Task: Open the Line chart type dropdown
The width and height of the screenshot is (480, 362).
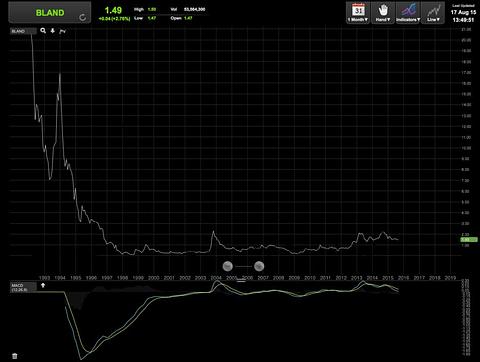Action: (433, 13)
